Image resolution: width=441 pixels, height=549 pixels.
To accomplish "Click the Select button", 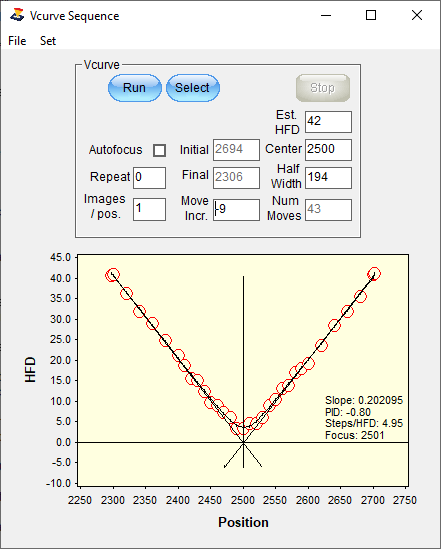I will point(193,88).
